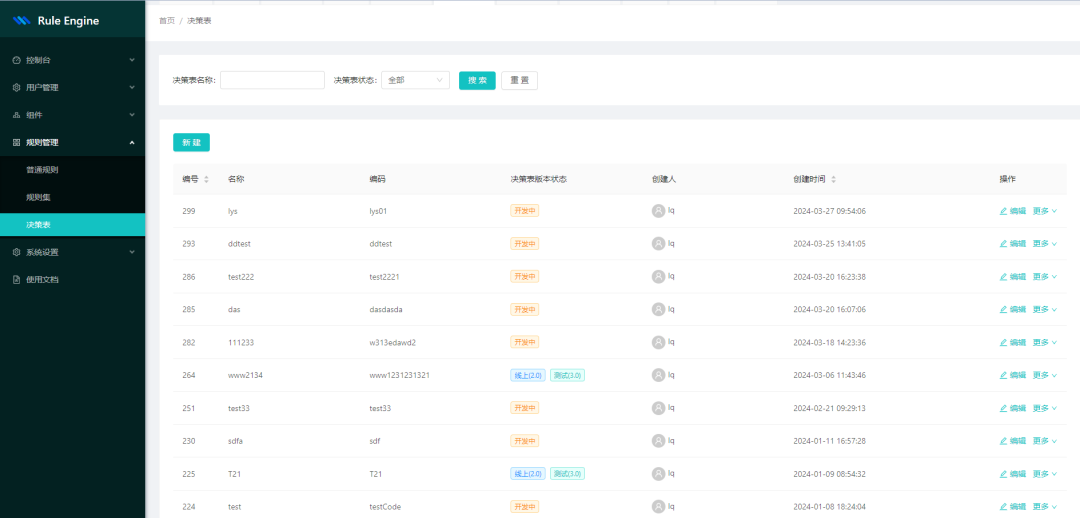Viewport: 1080px width, 518px height.
Task: Click the 使用文档 document icon in sidebar
Action: coord(16,279)
